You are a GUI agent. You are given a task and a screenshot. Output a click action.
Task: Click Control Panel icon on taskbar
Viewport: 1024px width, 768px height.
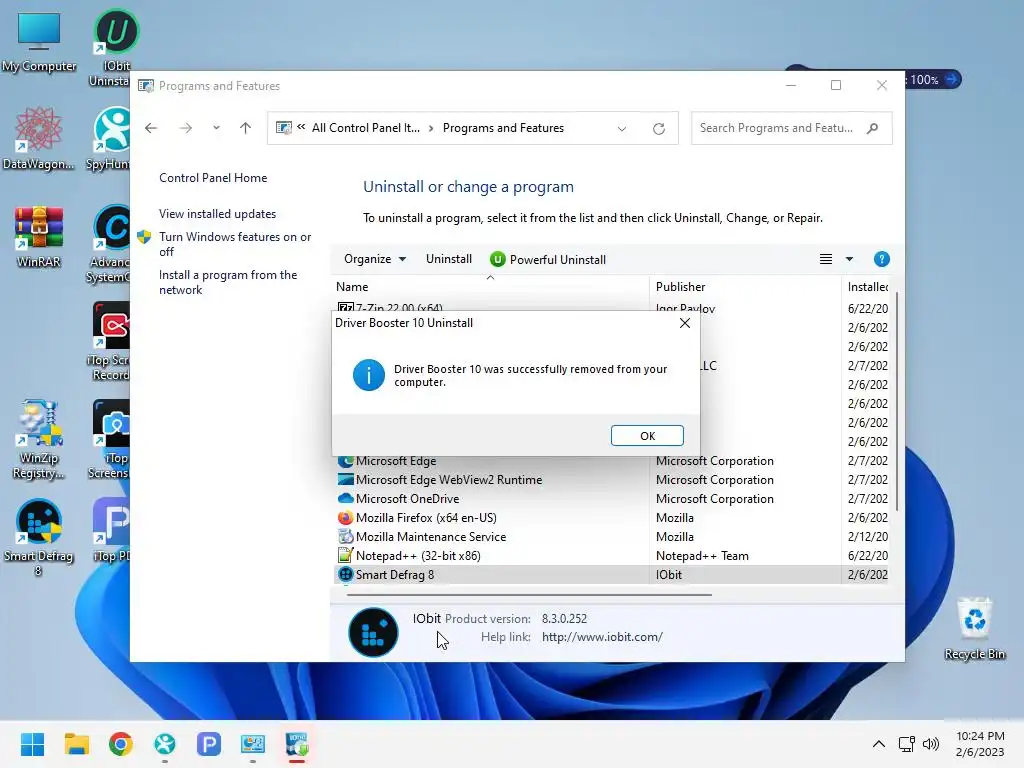[x=253, y=744]
